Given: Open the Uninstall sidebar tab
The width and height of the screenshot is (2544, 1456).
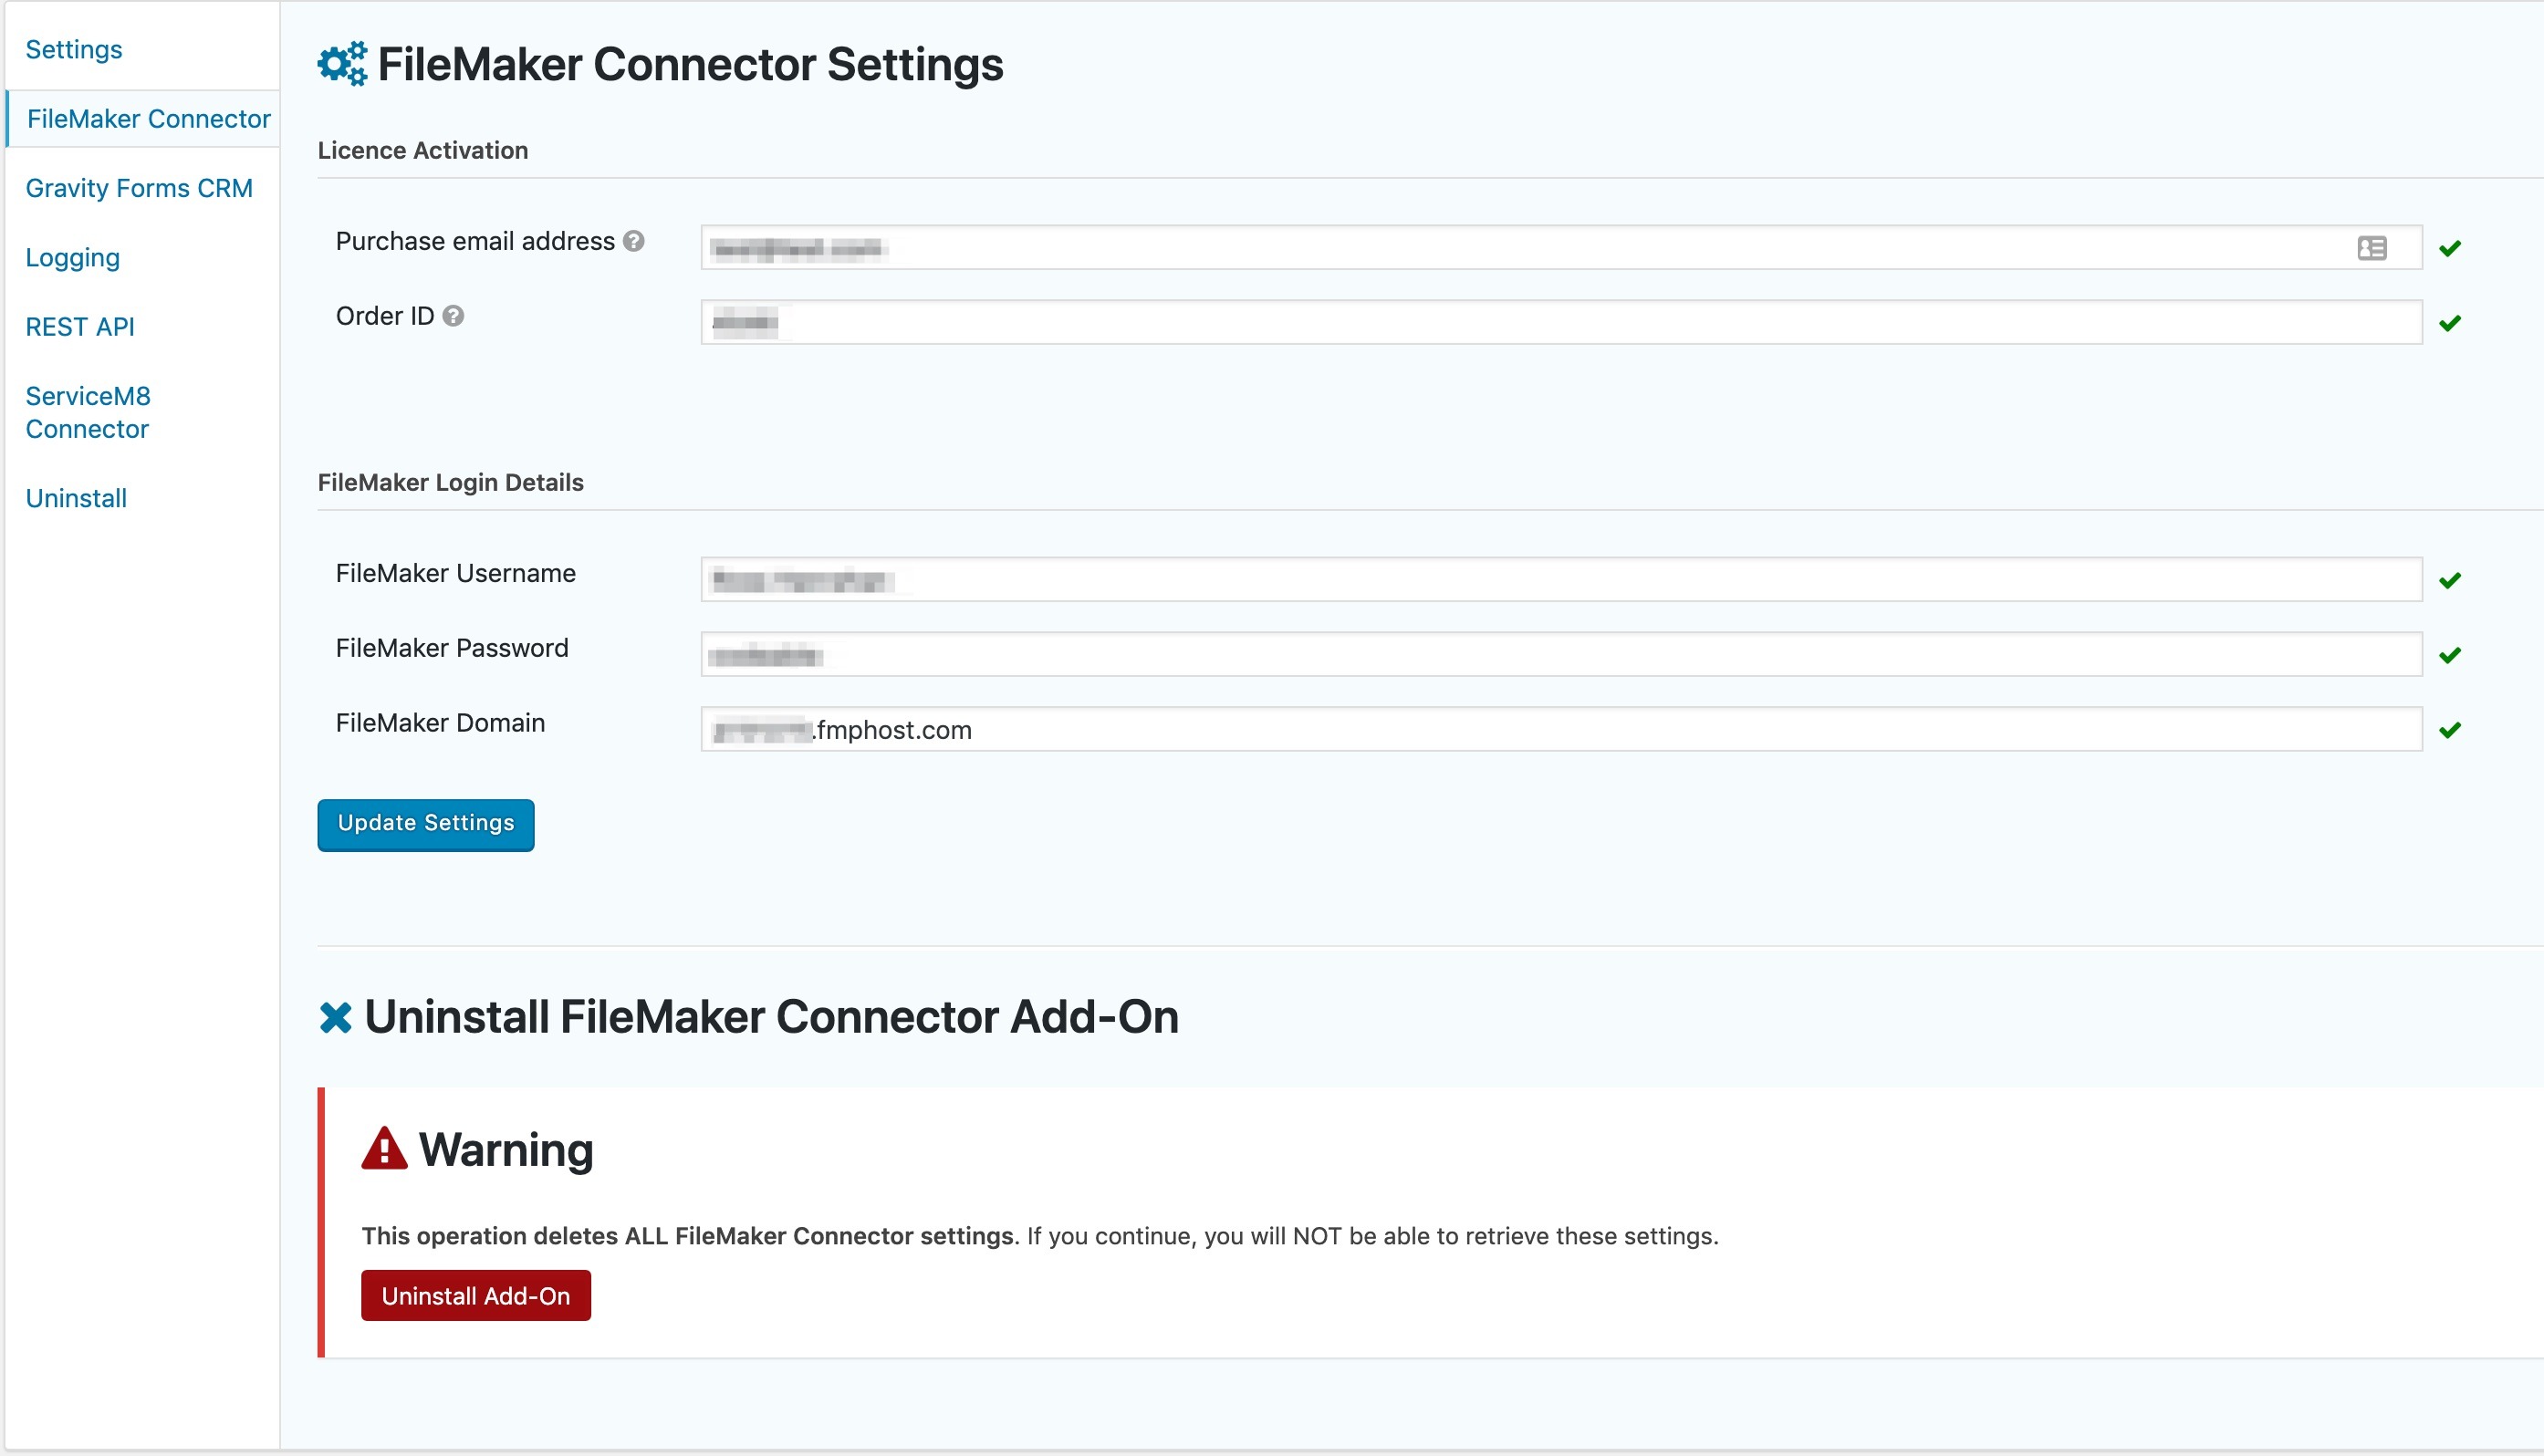Looking at the screenshot, I should click(76, 498).
